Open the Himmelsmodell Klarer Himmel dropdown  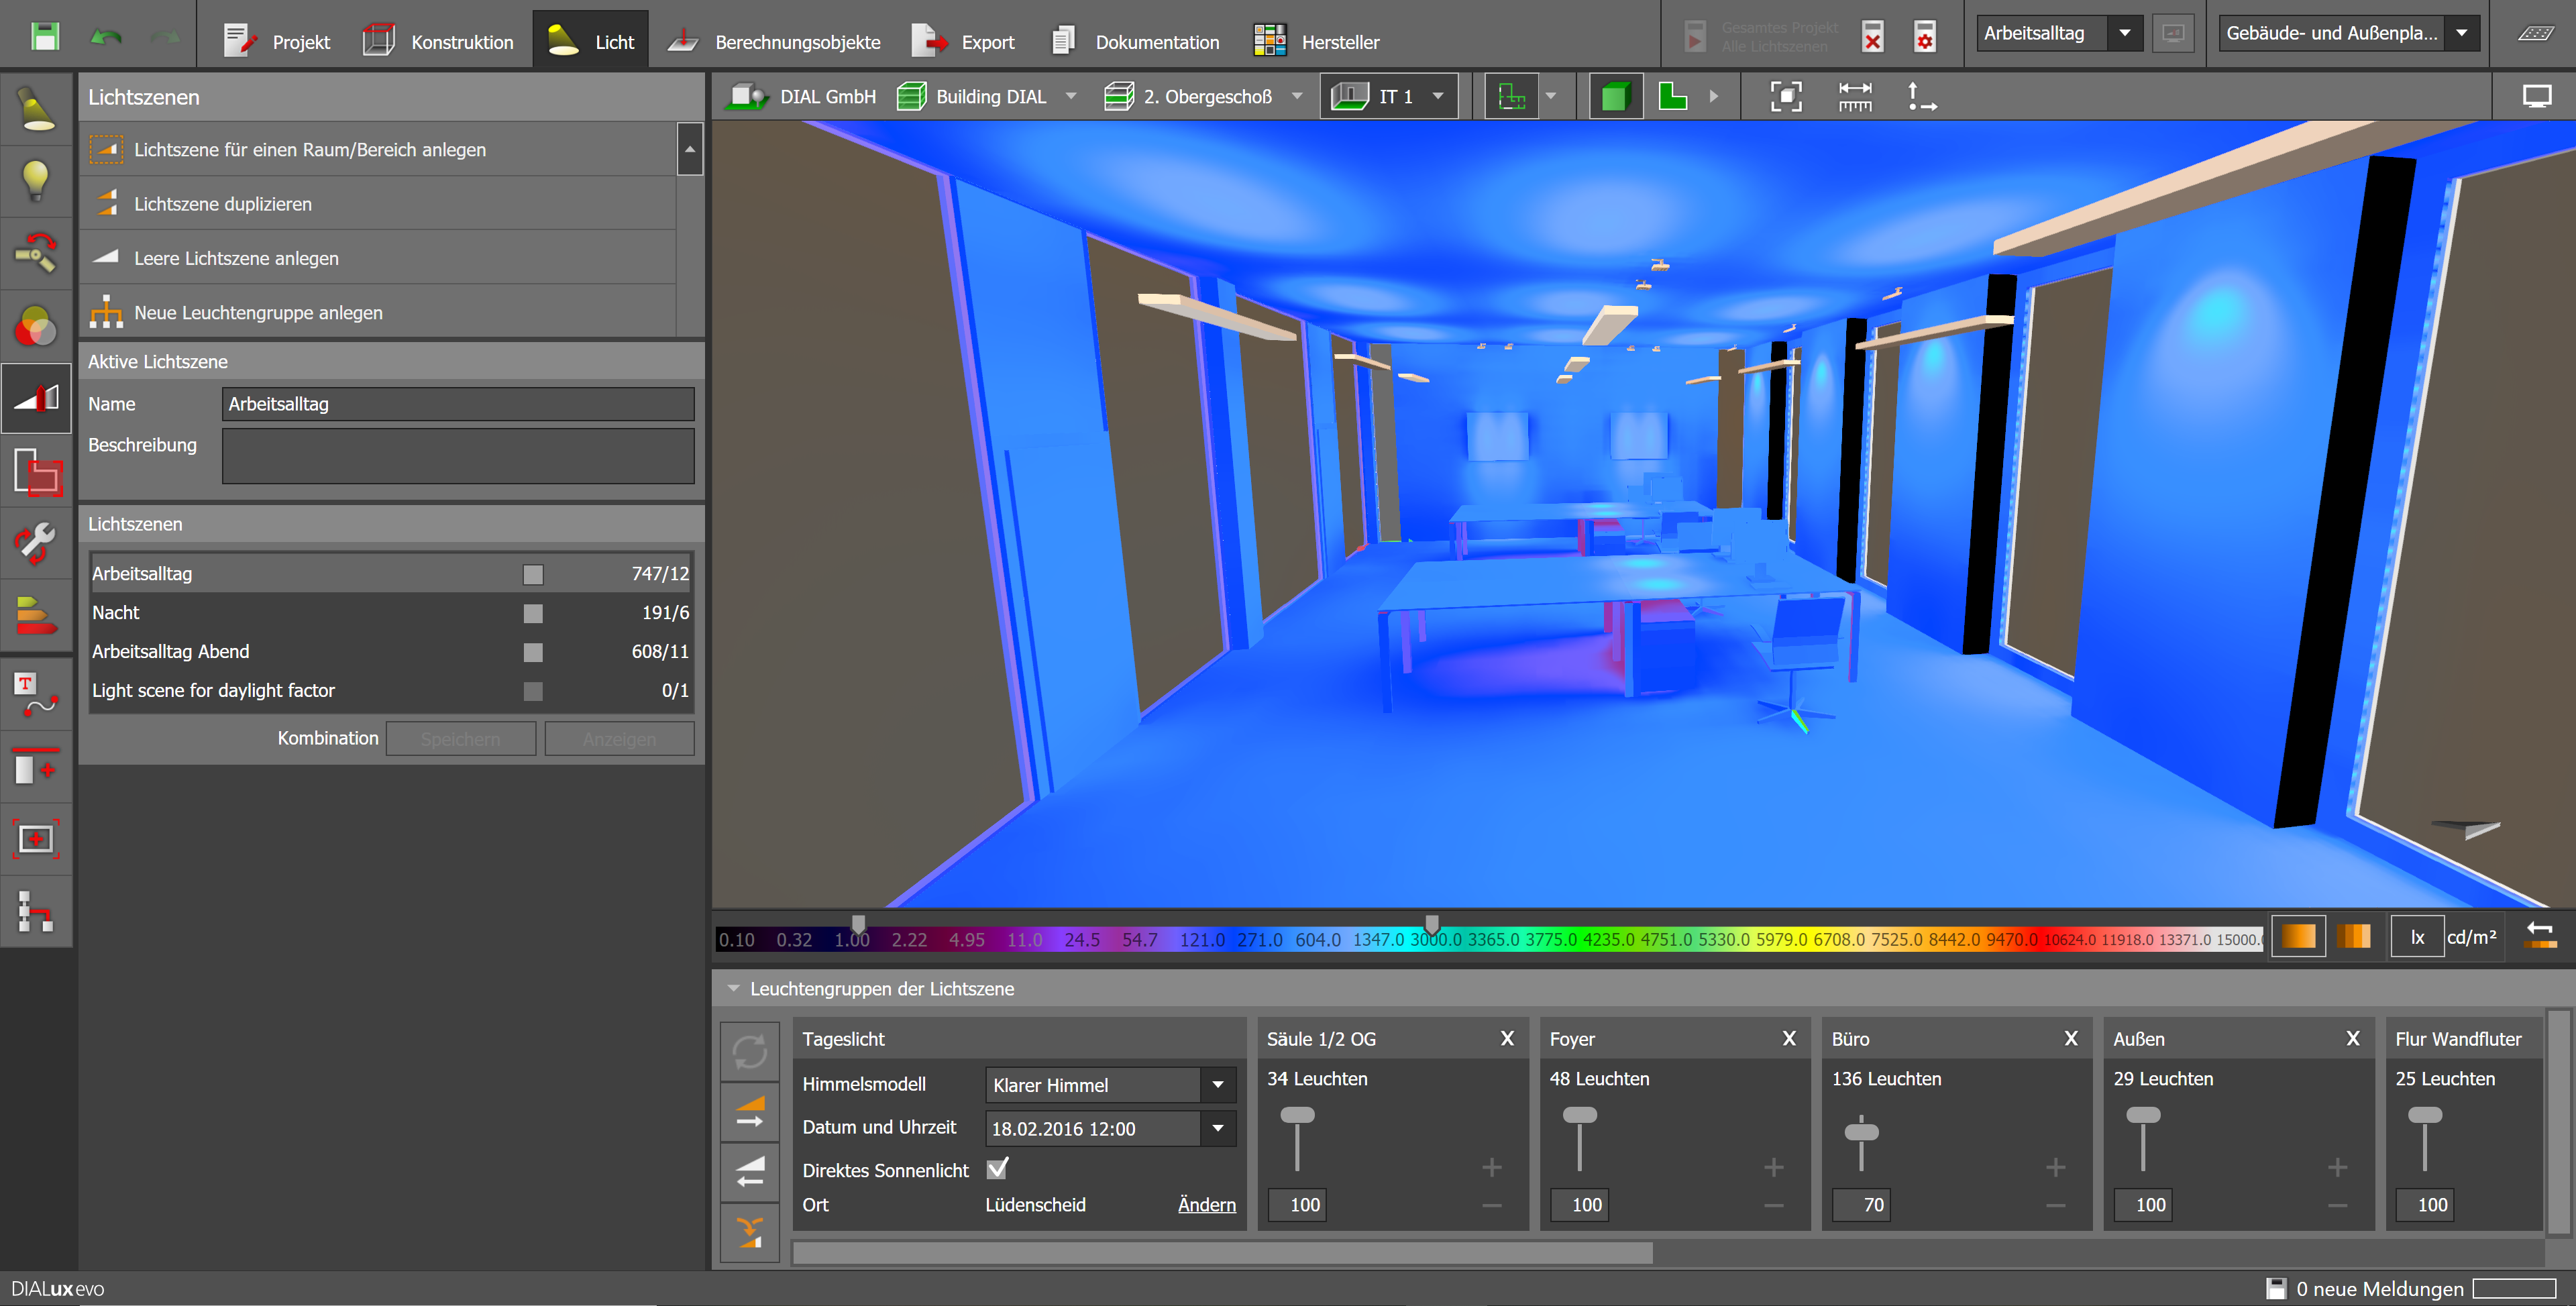coord(1217,1085)
